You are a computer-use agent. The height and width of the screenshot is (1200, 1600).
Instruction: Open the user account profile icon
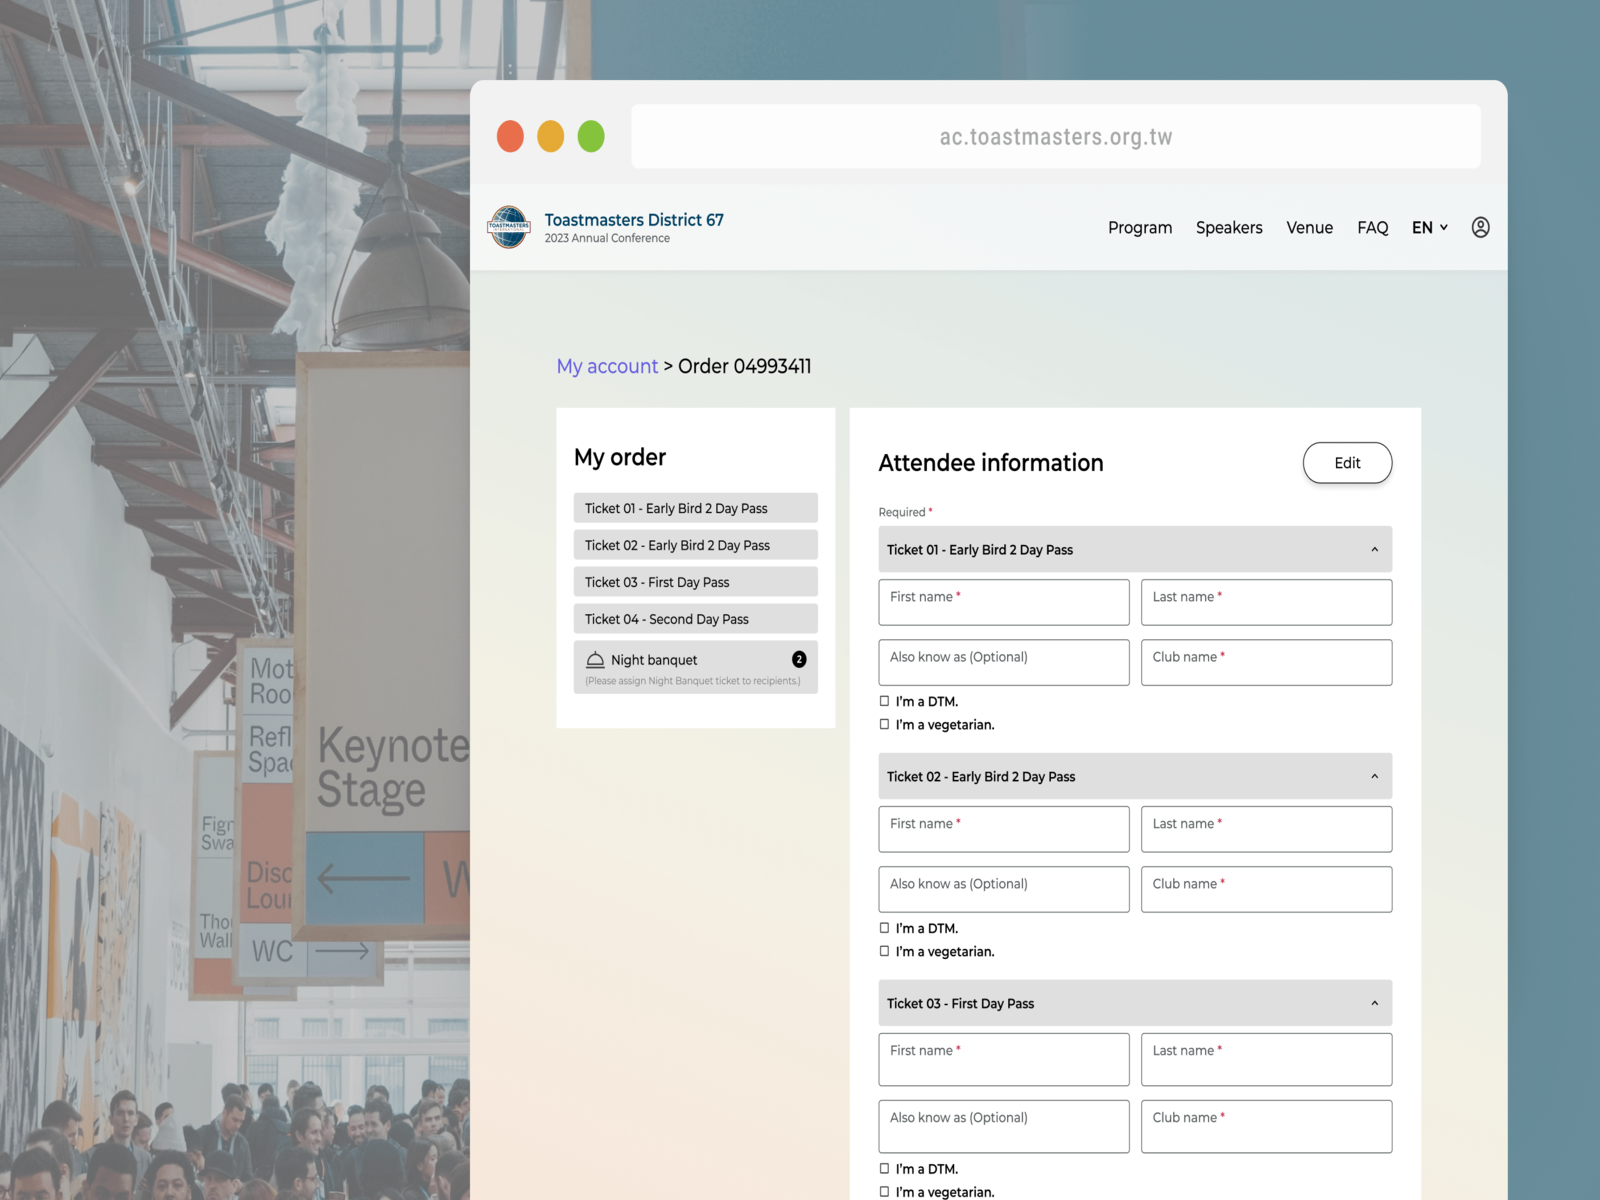[x=1480, y=227]
